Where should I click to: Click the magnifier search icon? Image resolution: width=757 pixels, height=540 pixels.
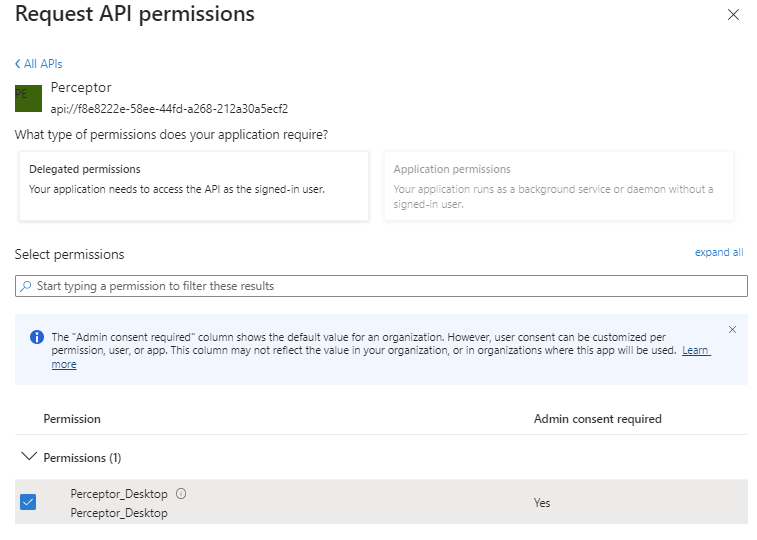(26, 286)
